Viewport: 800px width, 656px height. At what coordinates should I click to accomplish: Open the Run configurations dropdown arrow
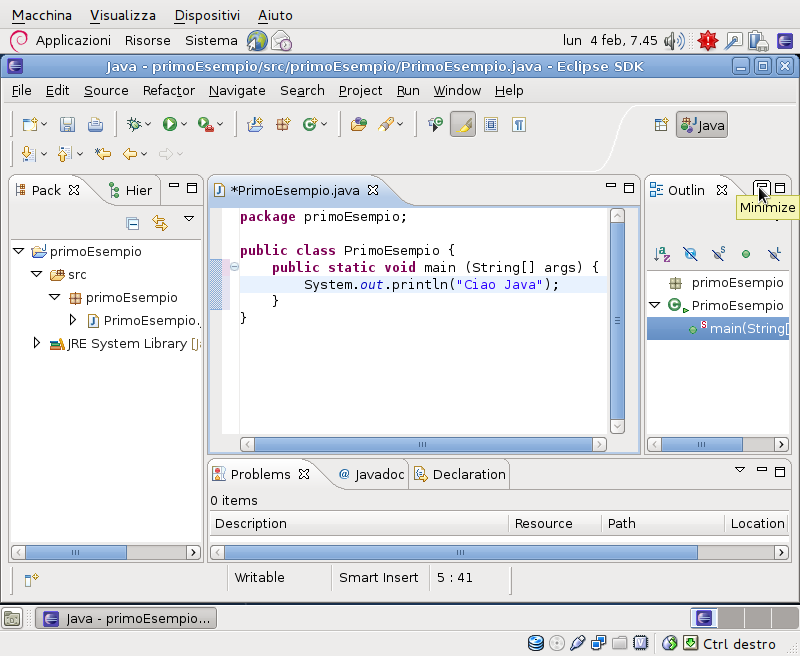coord(184,124)
